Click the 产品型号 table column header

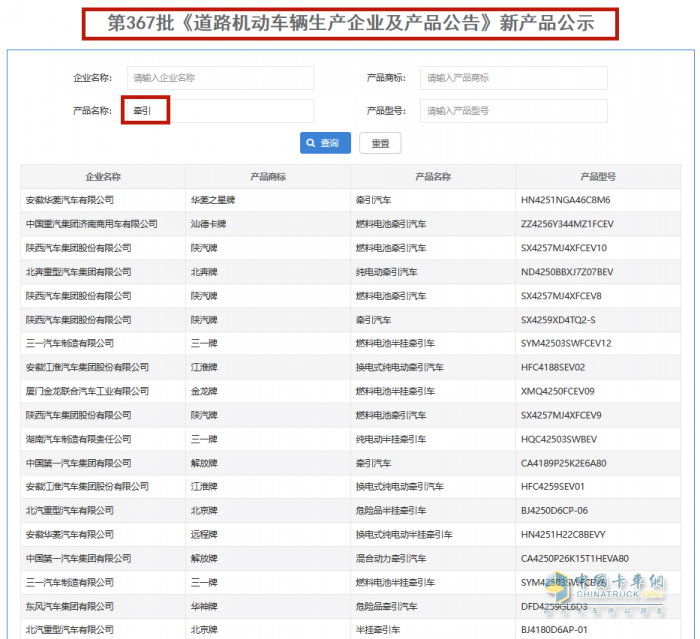coord(598,176)
